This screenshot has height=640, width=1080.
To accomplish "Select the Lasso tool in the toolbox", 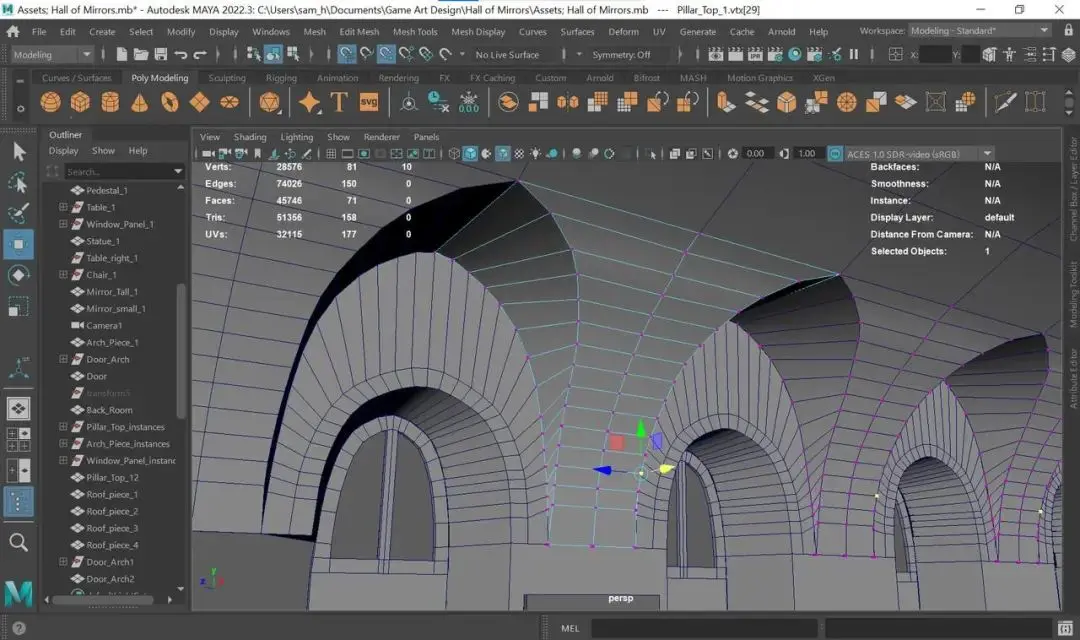I will (x=19, y=183).
